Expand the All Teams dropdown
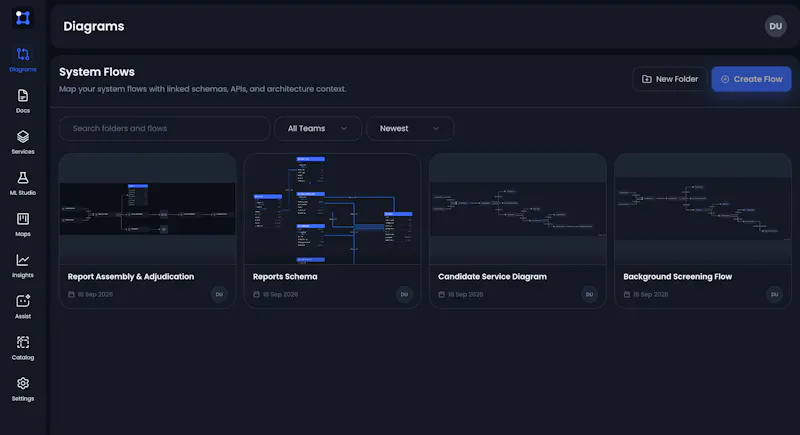800x435 pixels. click(x=318, y=129)
